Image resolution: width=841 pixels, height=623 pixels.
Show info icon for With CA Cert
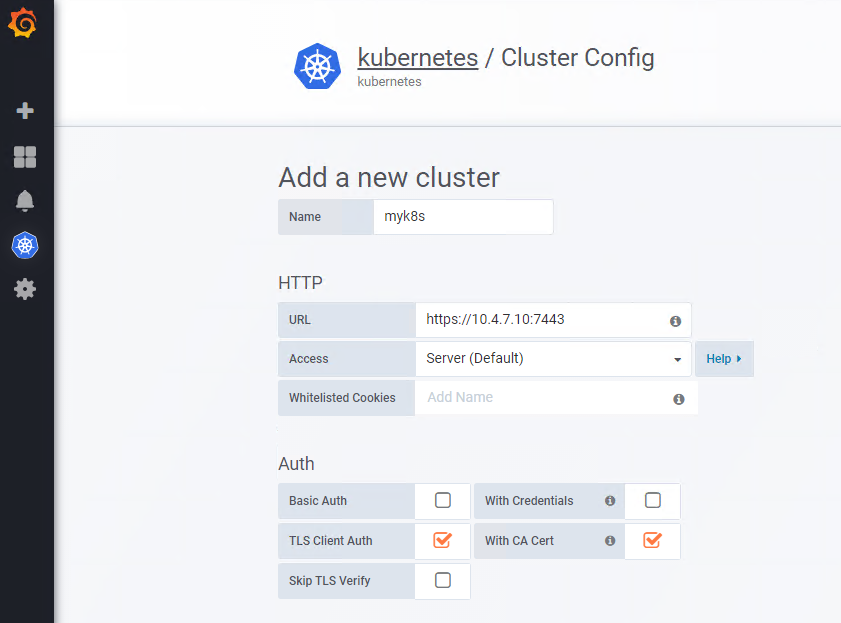click(x=610, y=540)
